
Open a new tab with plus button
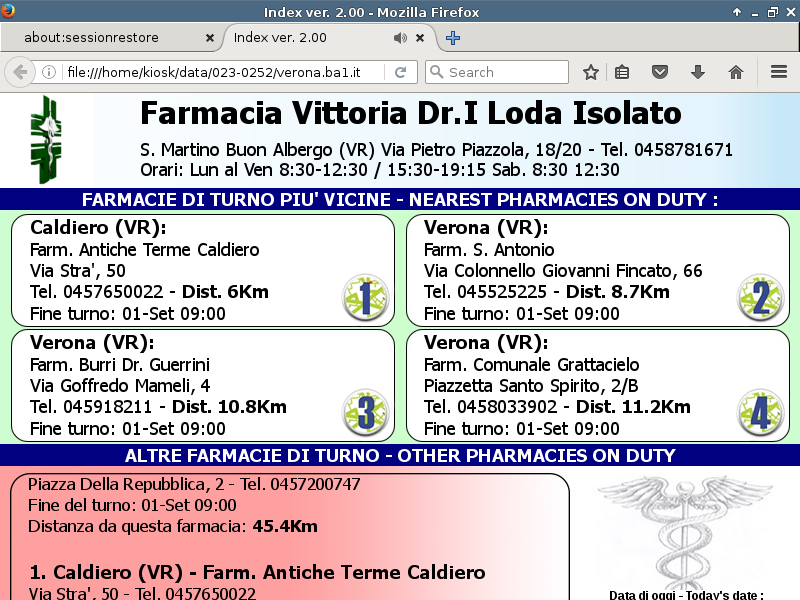coord(453,38)
